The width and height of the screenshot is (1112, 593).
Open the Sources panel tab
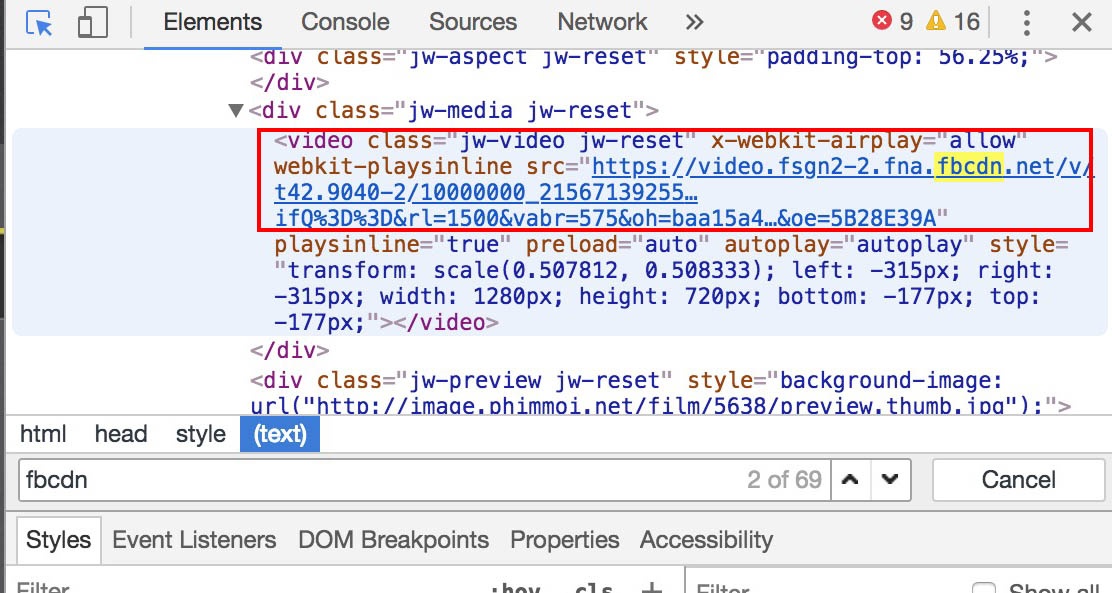pos(473,22)
